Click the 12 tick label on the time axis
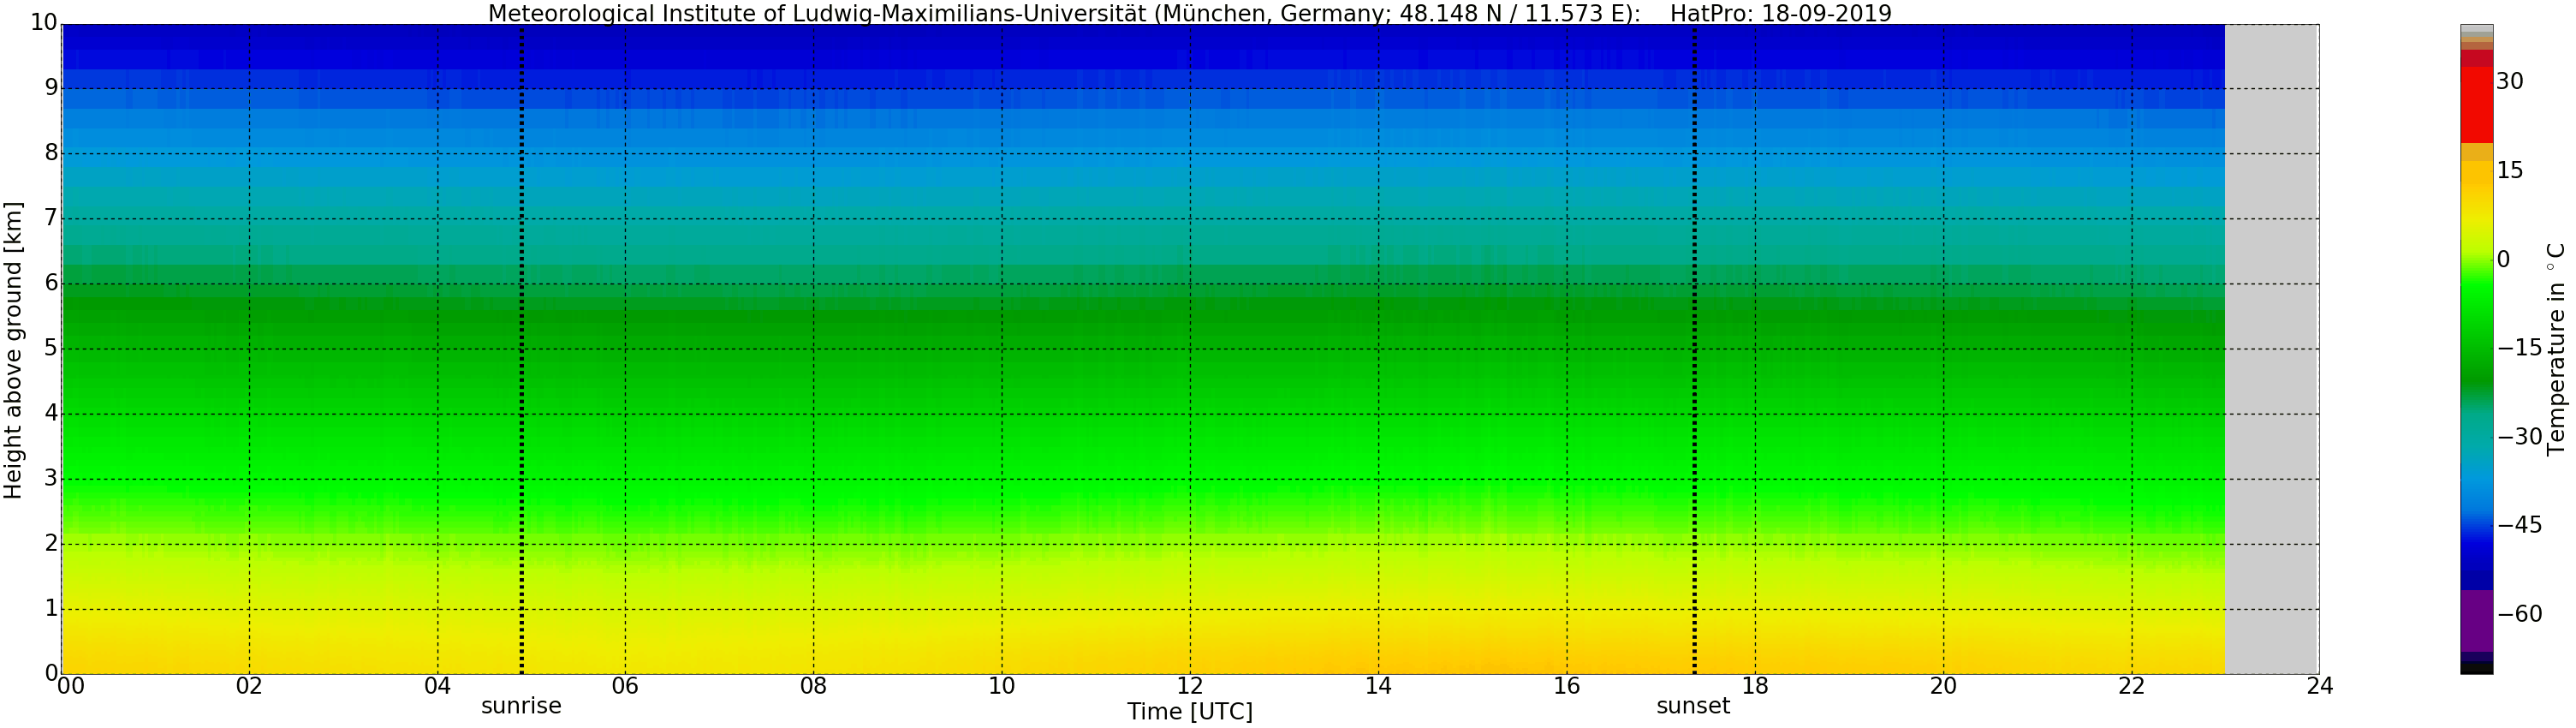Screen dimensions: 2576x728 [x=1189, y=686]
